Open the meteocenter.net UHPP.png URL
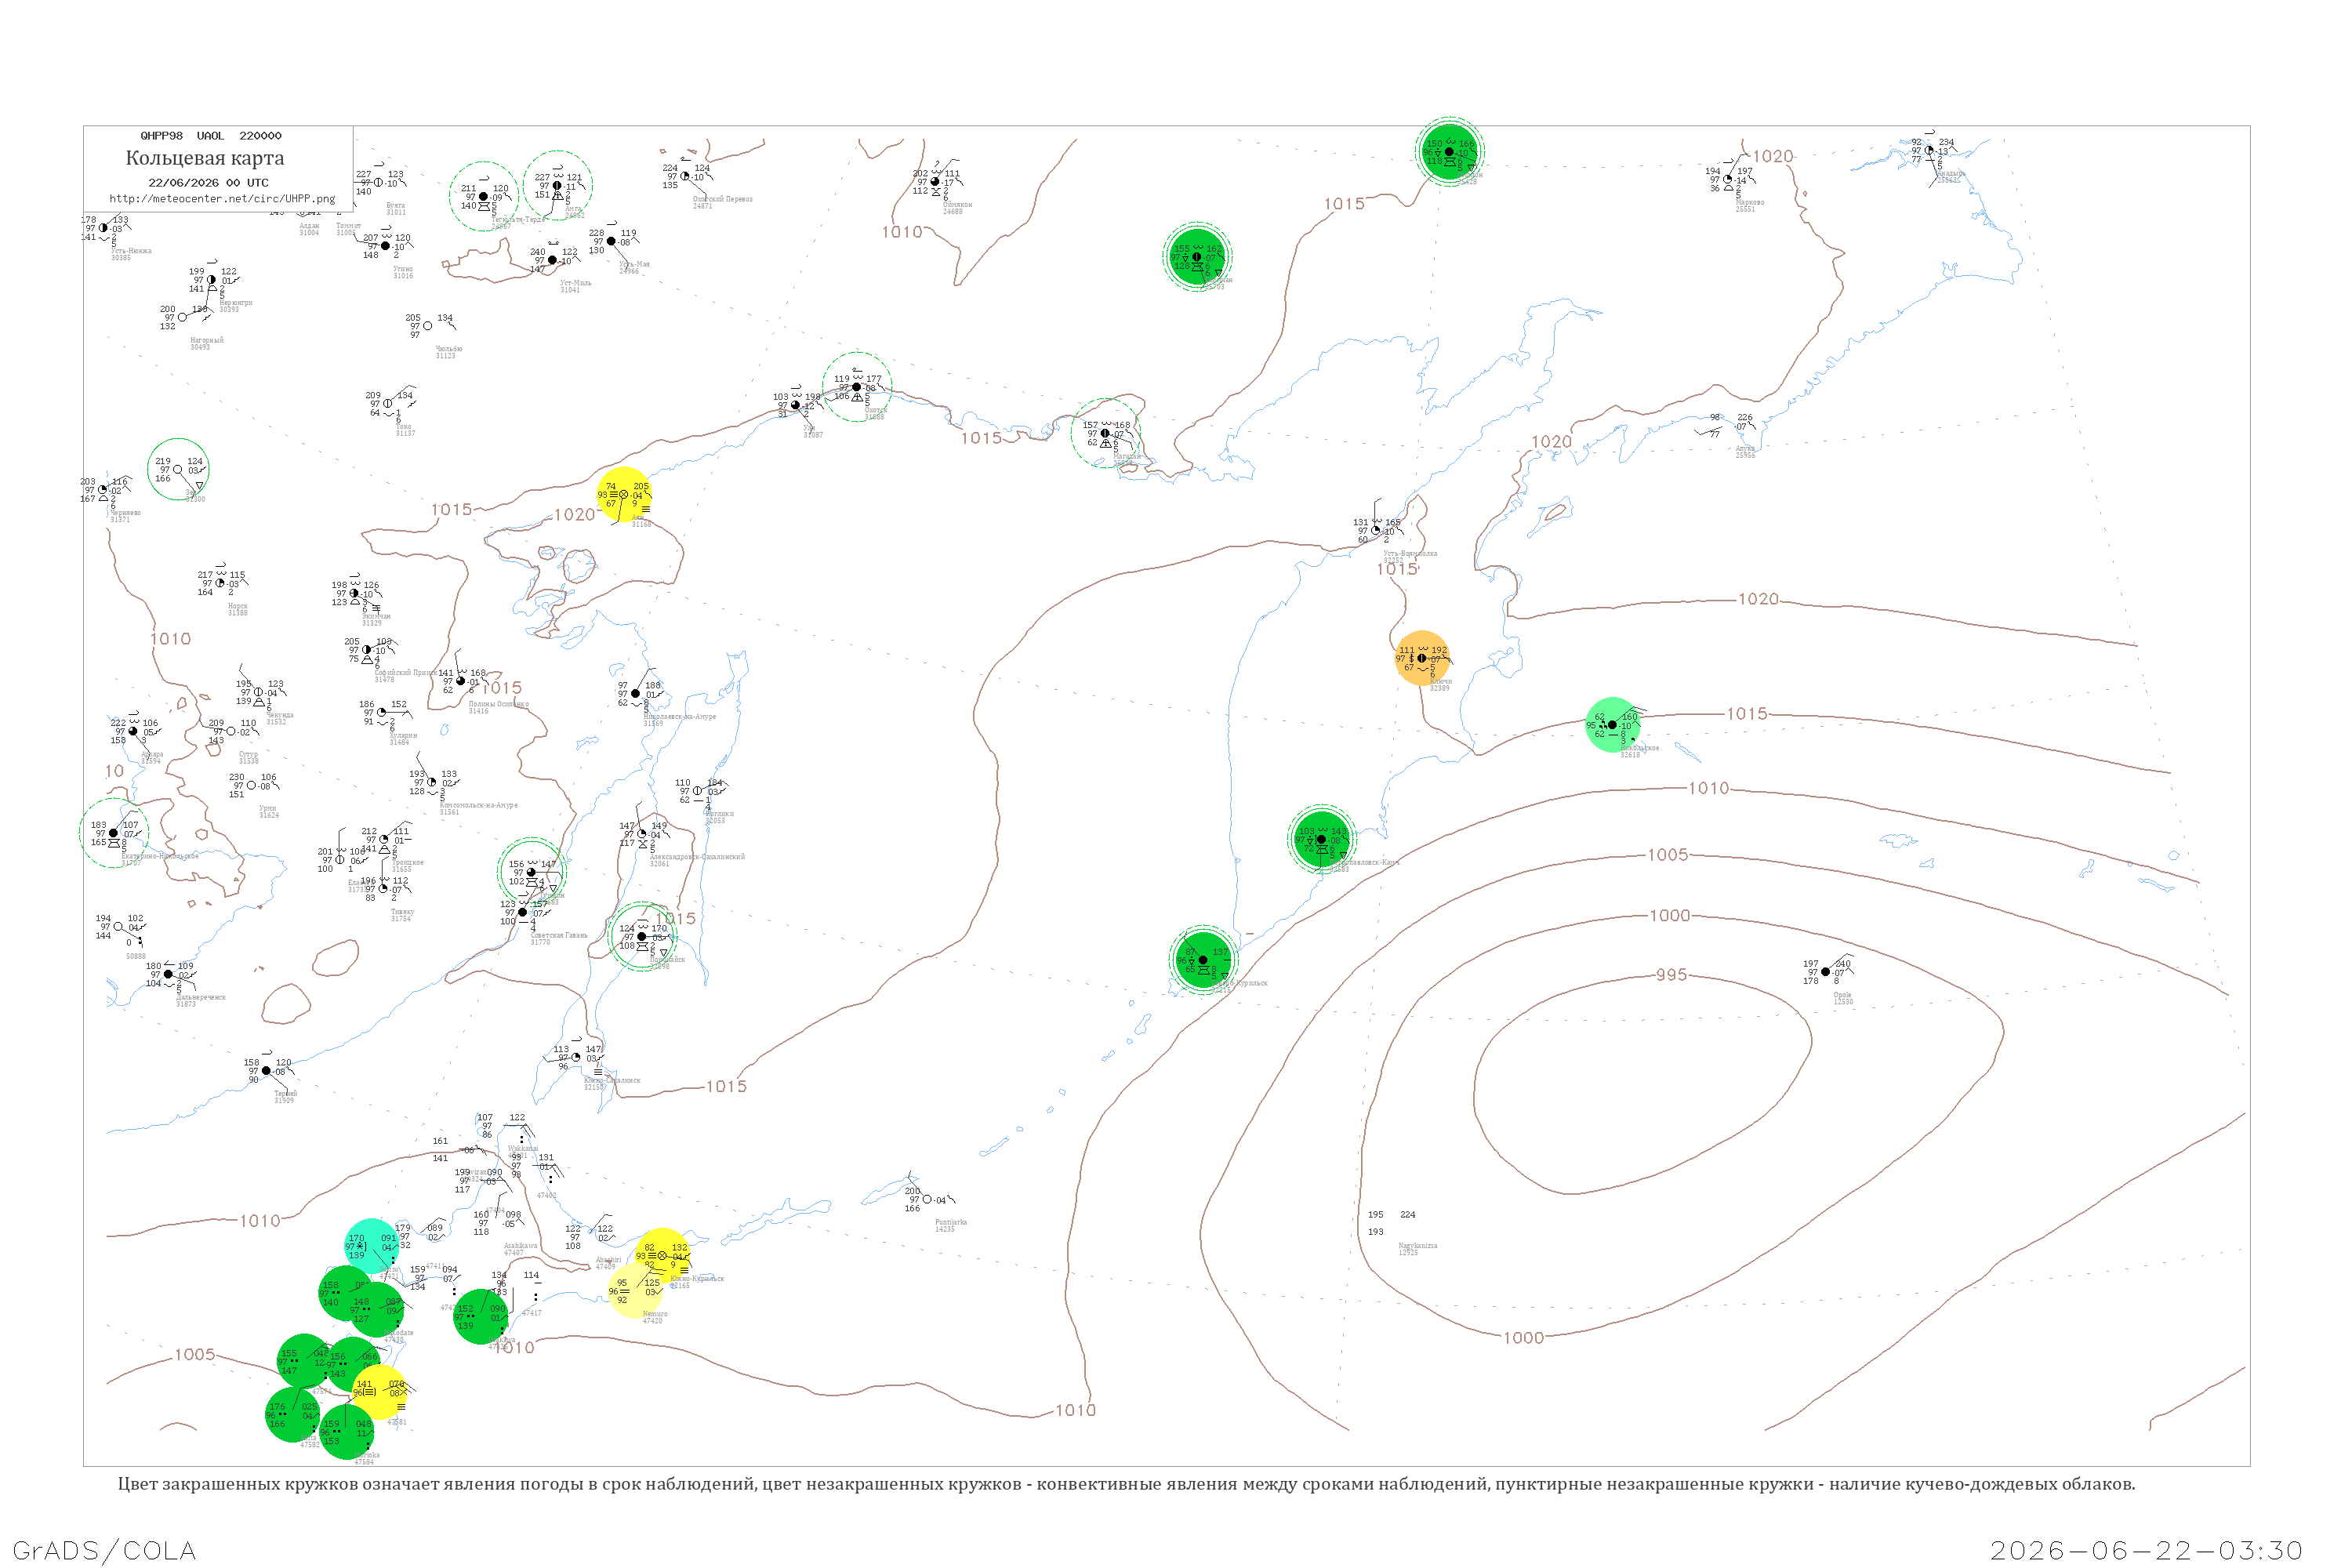The height and width of the screenshot is (1568, 2352). coord(222,199)
